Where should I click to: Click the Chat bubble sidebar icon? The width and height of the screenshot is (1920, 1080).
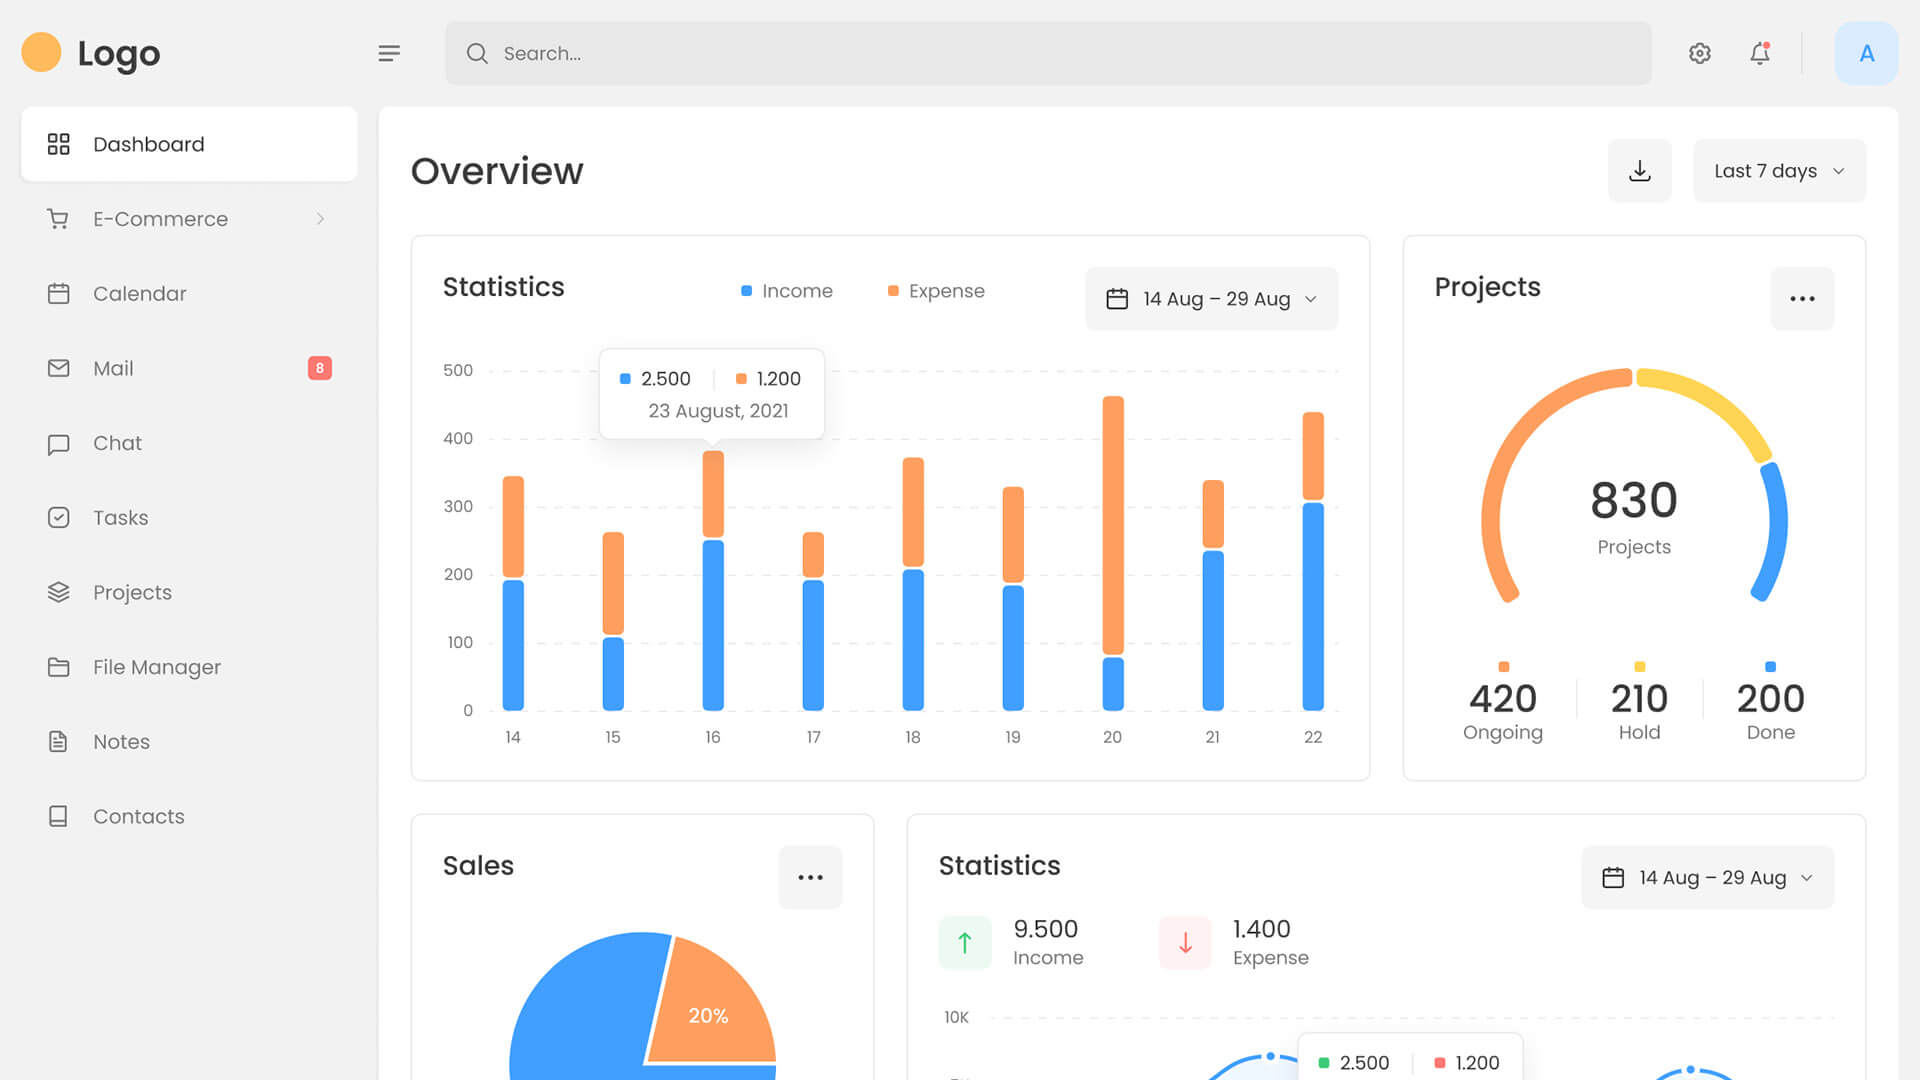59,443
